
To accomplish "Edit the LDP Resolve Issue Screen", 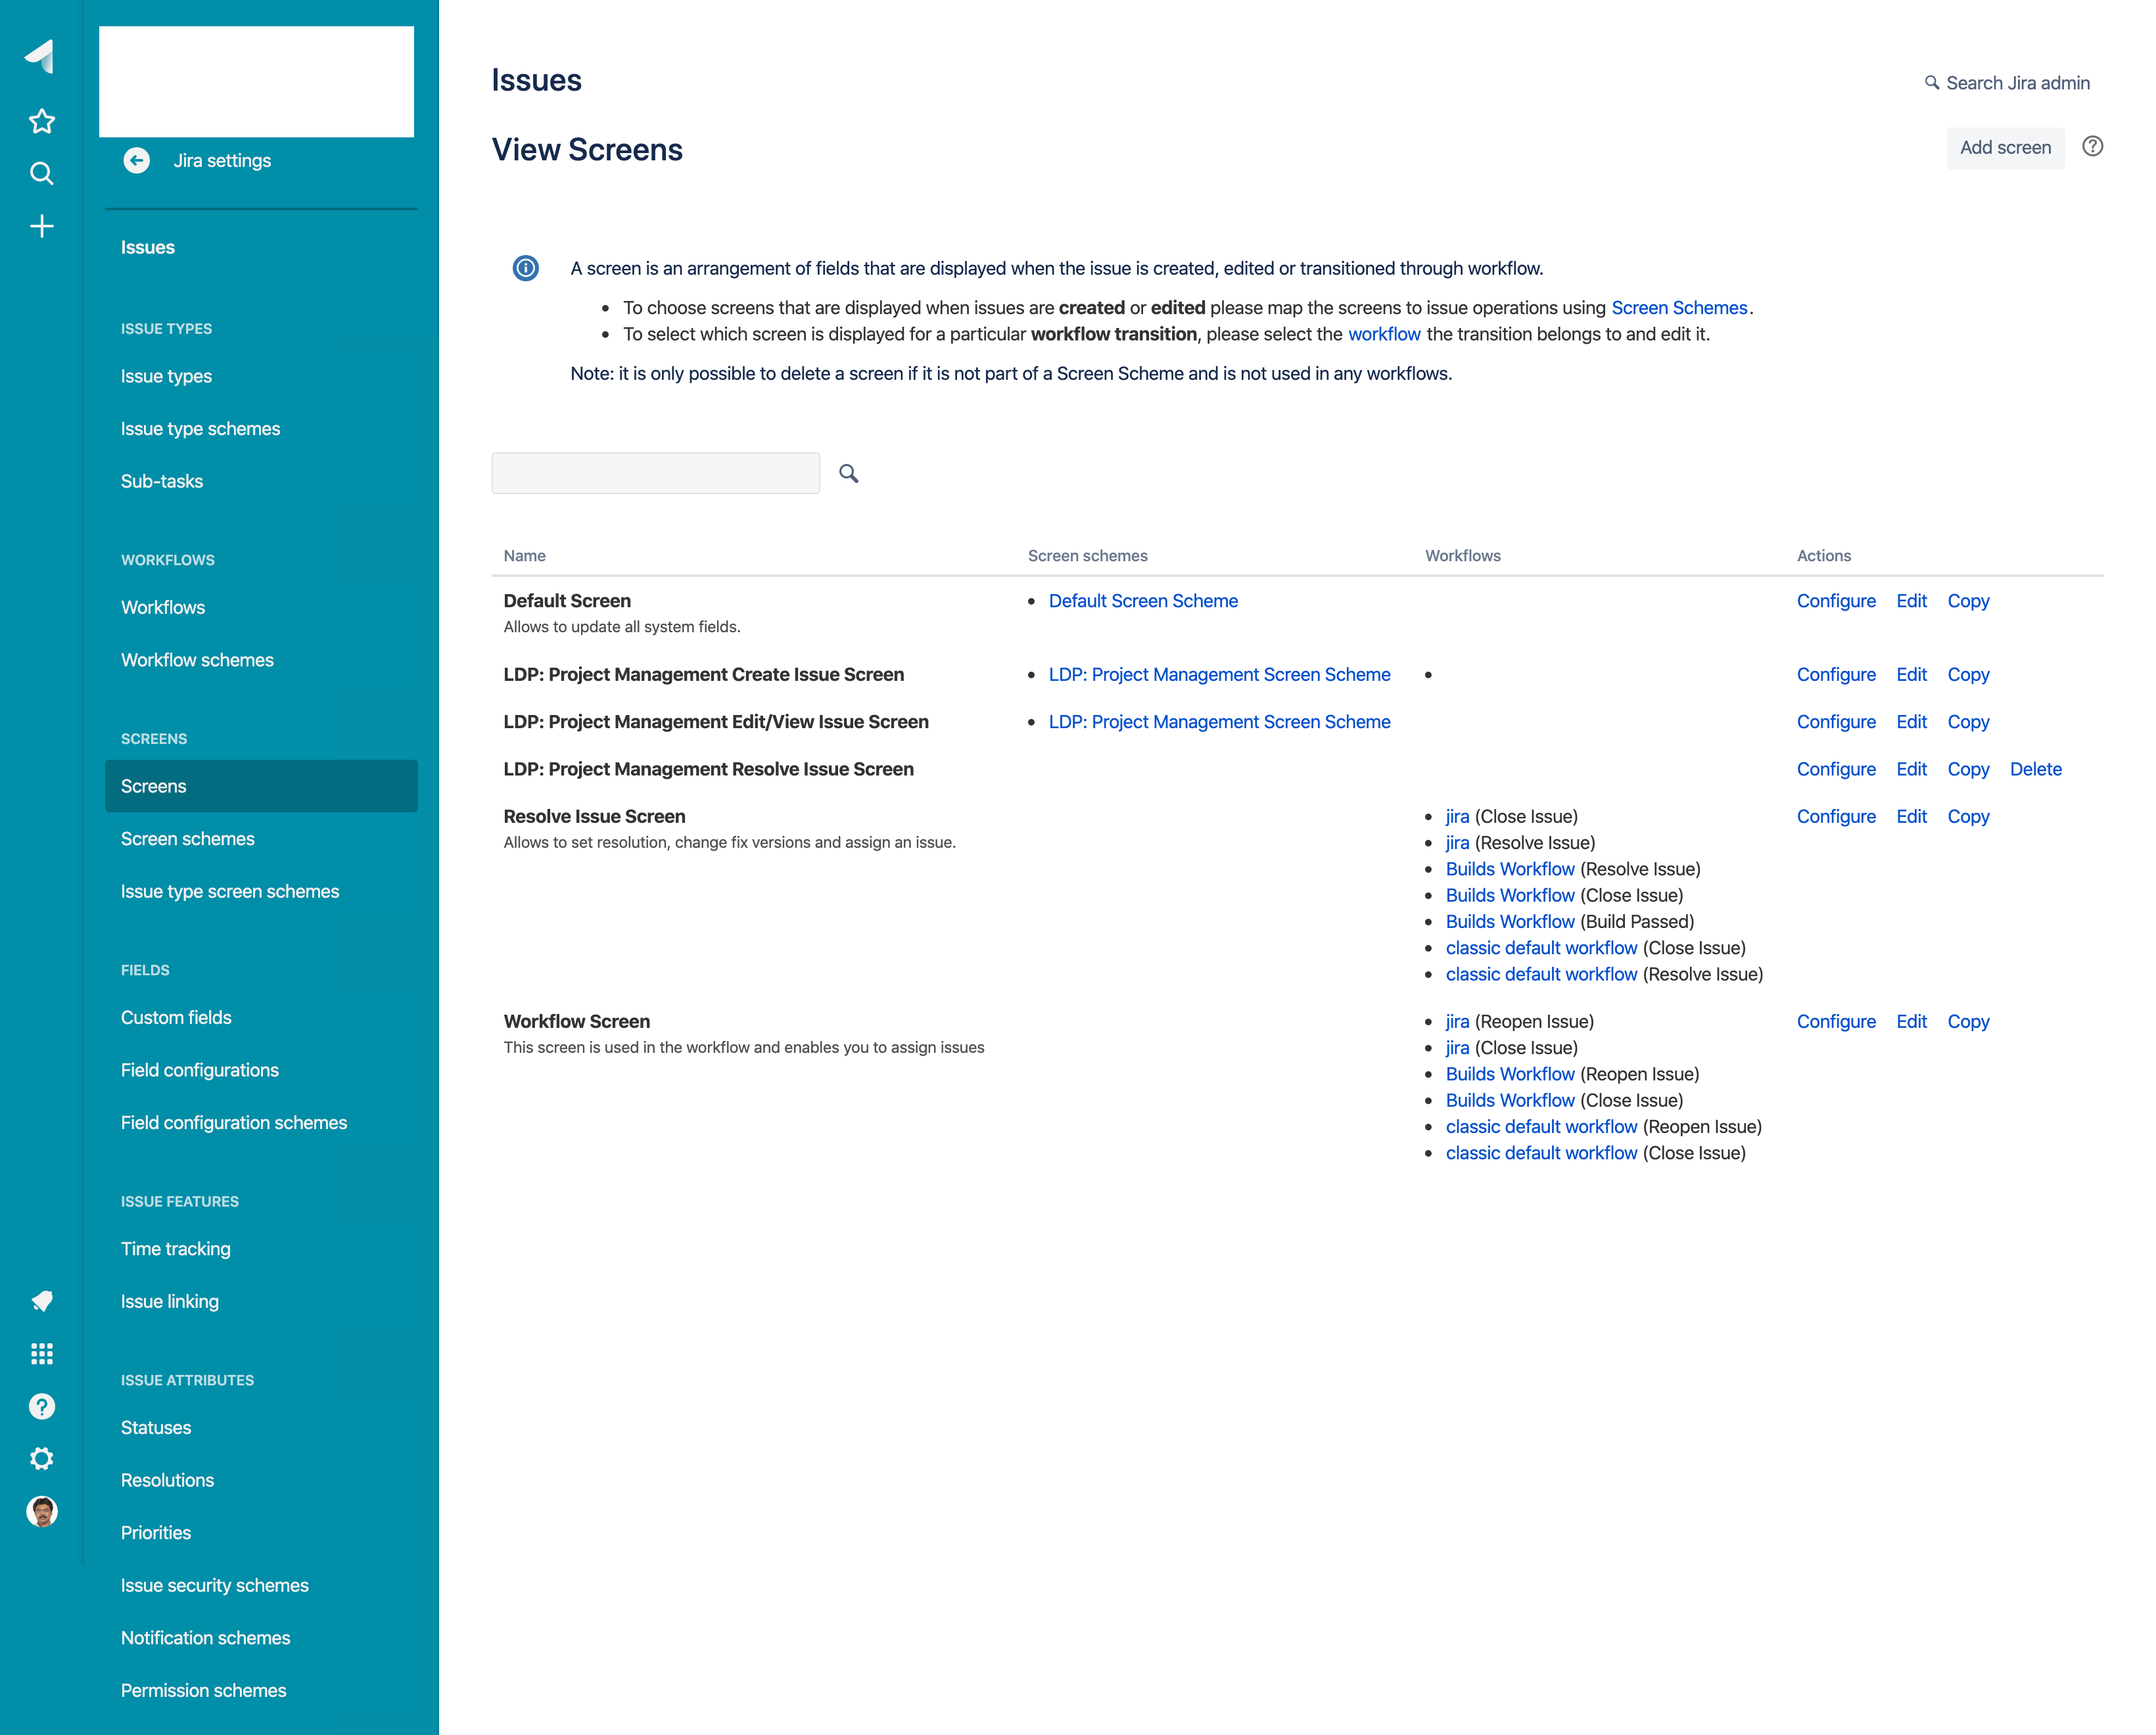I will (1911, 769).
